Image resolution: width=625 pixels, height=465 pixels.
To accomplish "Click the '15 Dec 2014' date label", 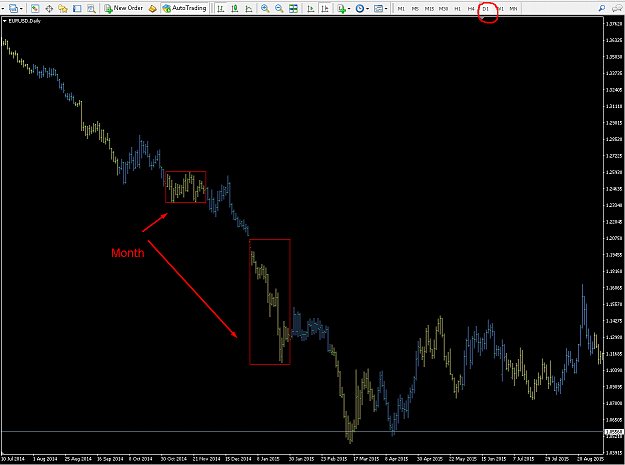I will coord(238,459).
